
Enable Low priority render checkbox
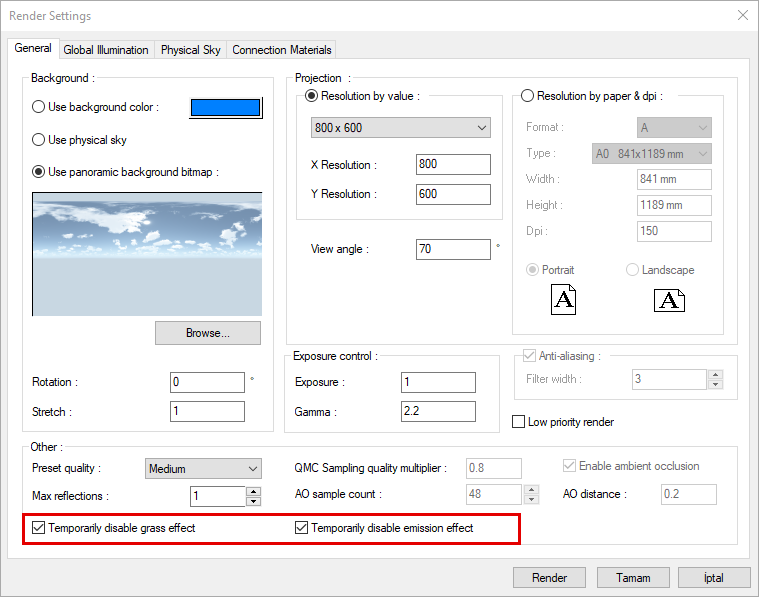point(519,422)
